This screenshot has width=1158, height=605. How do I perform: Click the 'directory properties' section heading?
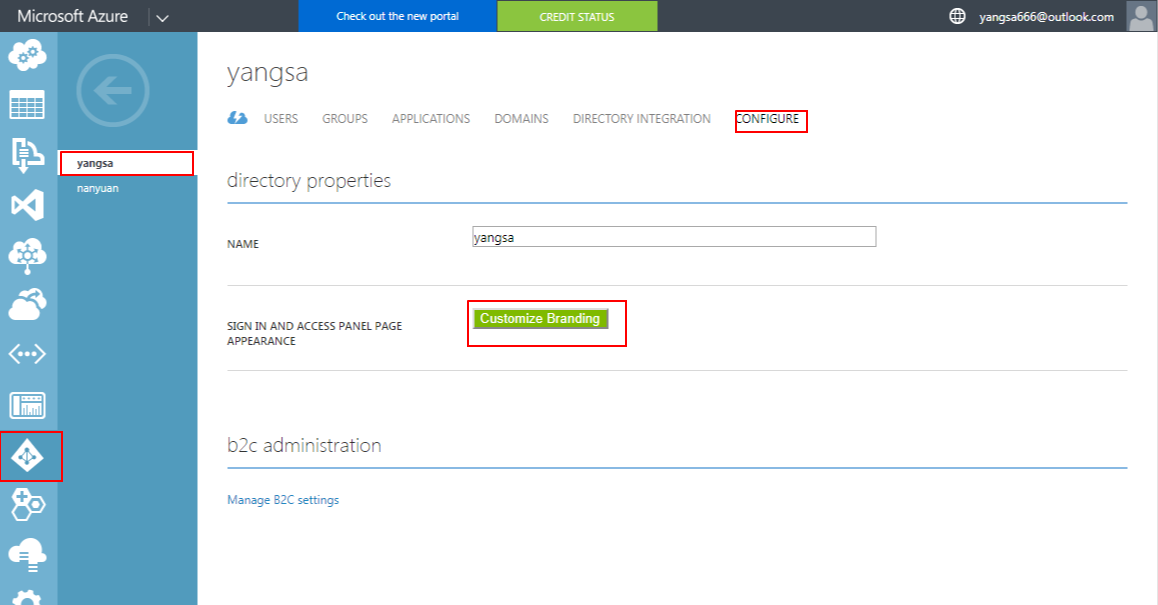309,181
